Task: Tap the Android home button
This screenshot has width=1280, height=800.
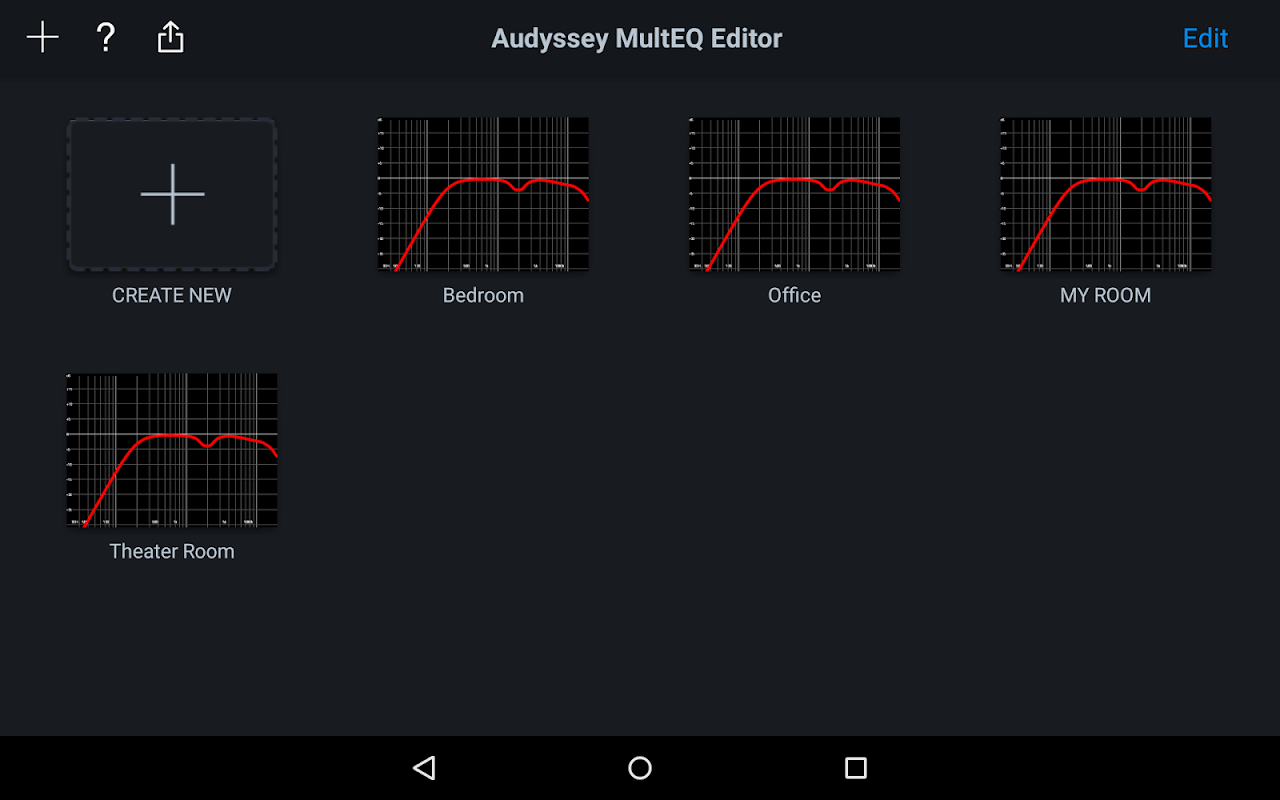Action: (640, 768)
